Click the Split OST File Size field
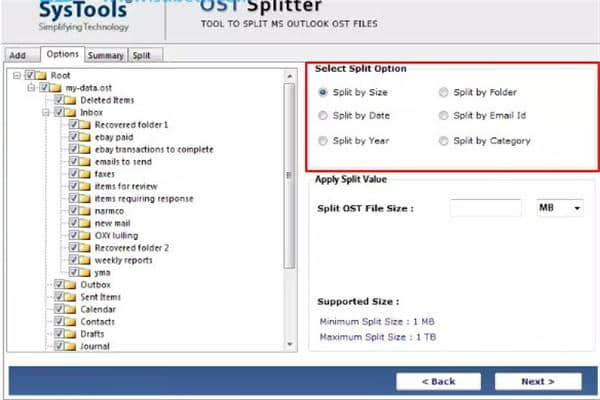The height and width of the screenshot is (400, 600). point(485,208)
